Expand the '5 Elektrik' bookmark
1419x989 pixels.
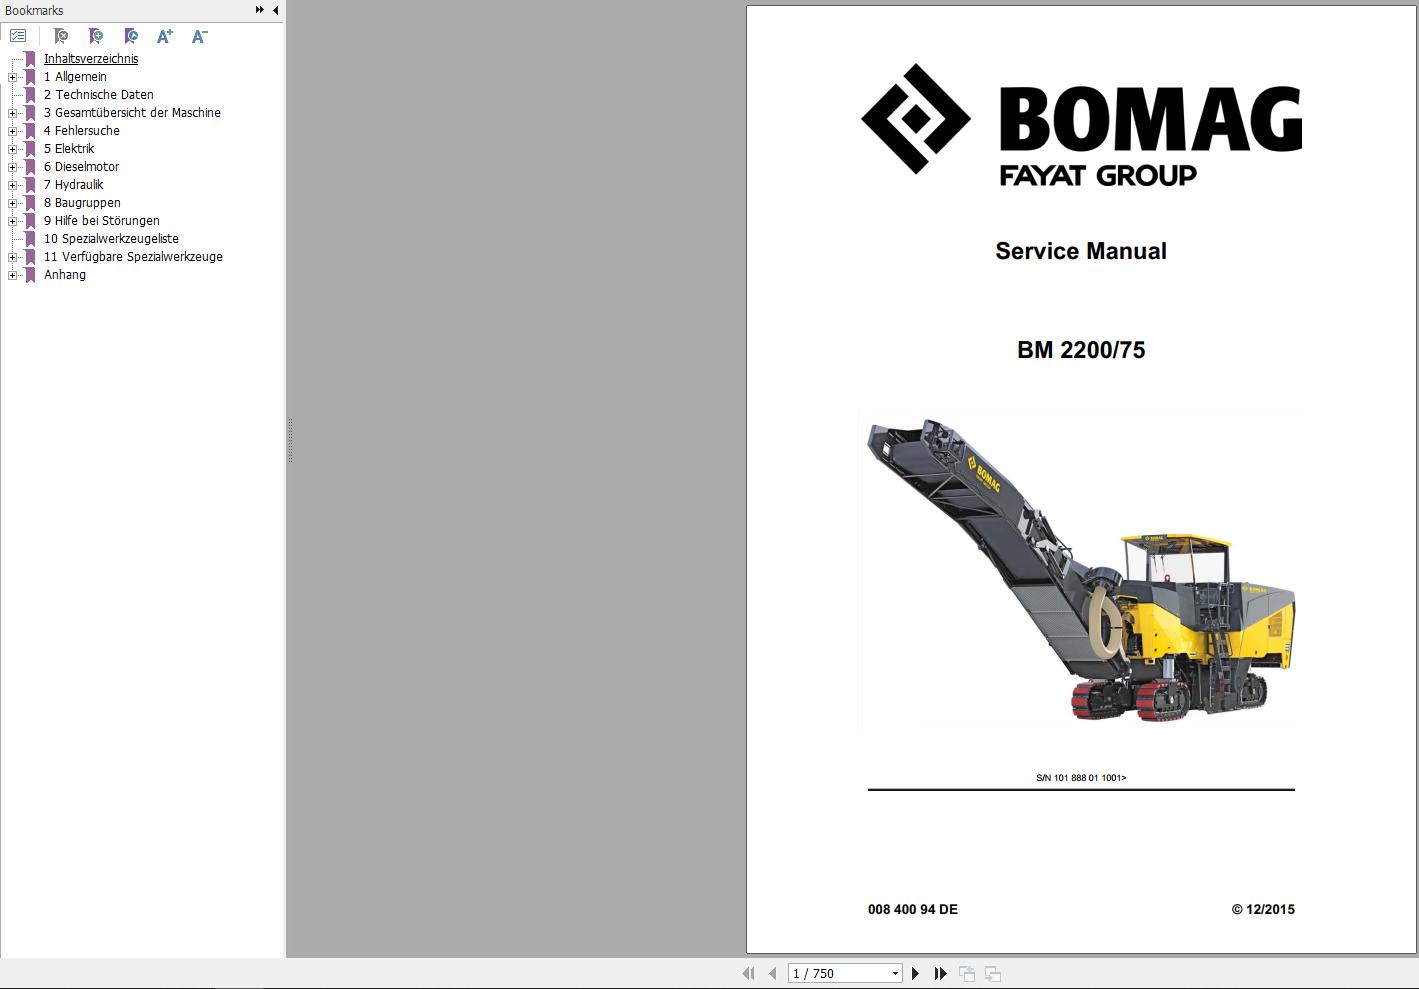pyautogui.click(x=12, y=149)
